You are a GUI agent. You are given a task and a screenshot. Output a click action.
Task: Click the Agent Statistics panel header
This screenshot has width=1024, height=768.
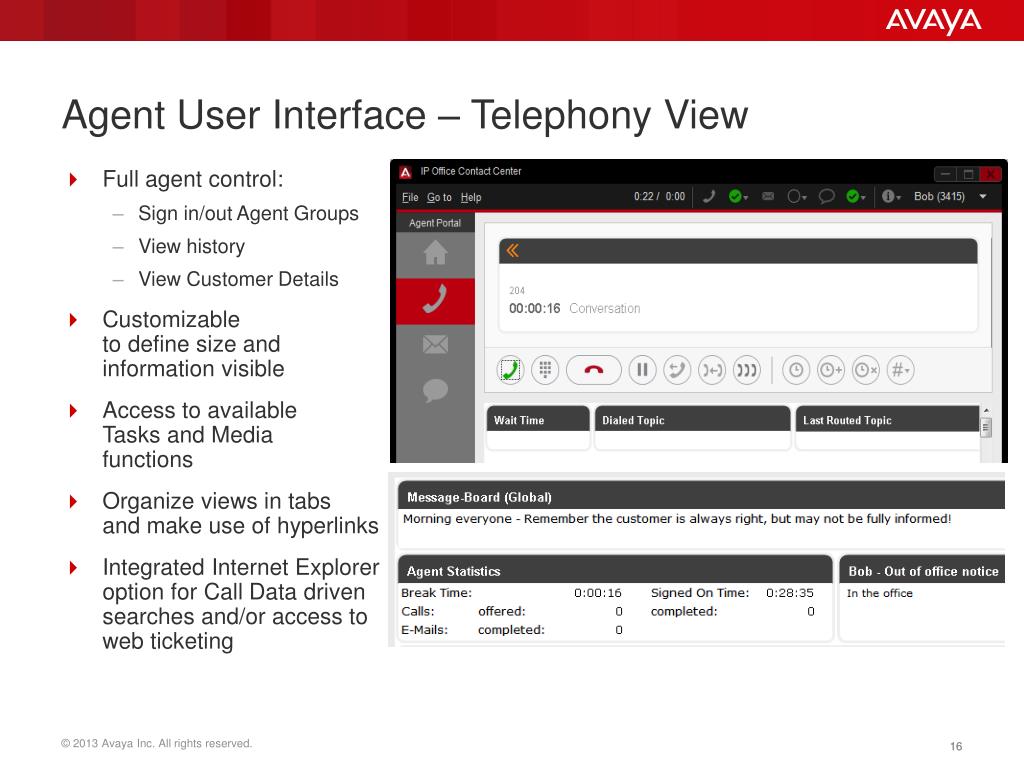point(615,571)
